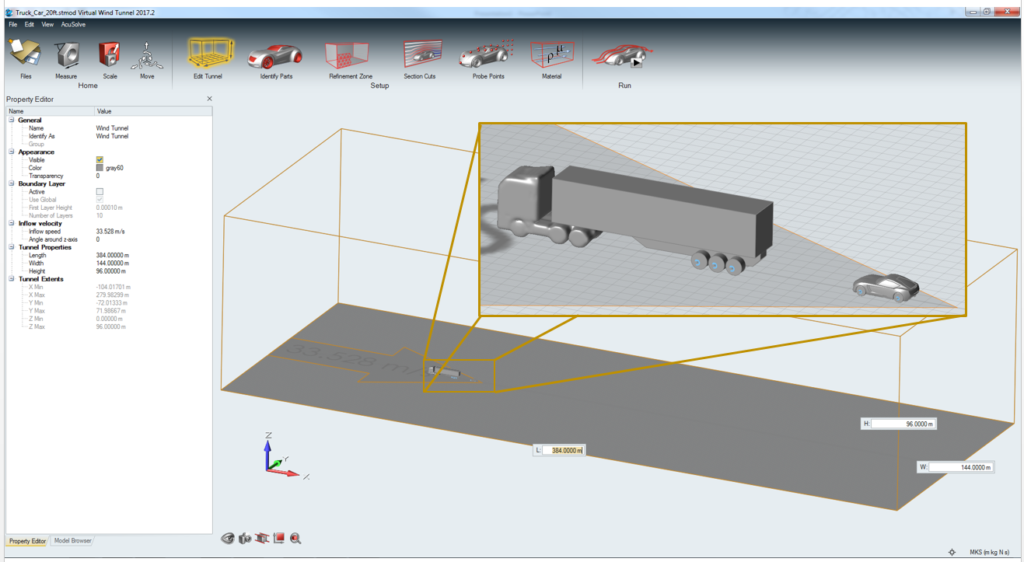Choose the Probe Points tool
The image size is (1024, 562).
point(490,55)
